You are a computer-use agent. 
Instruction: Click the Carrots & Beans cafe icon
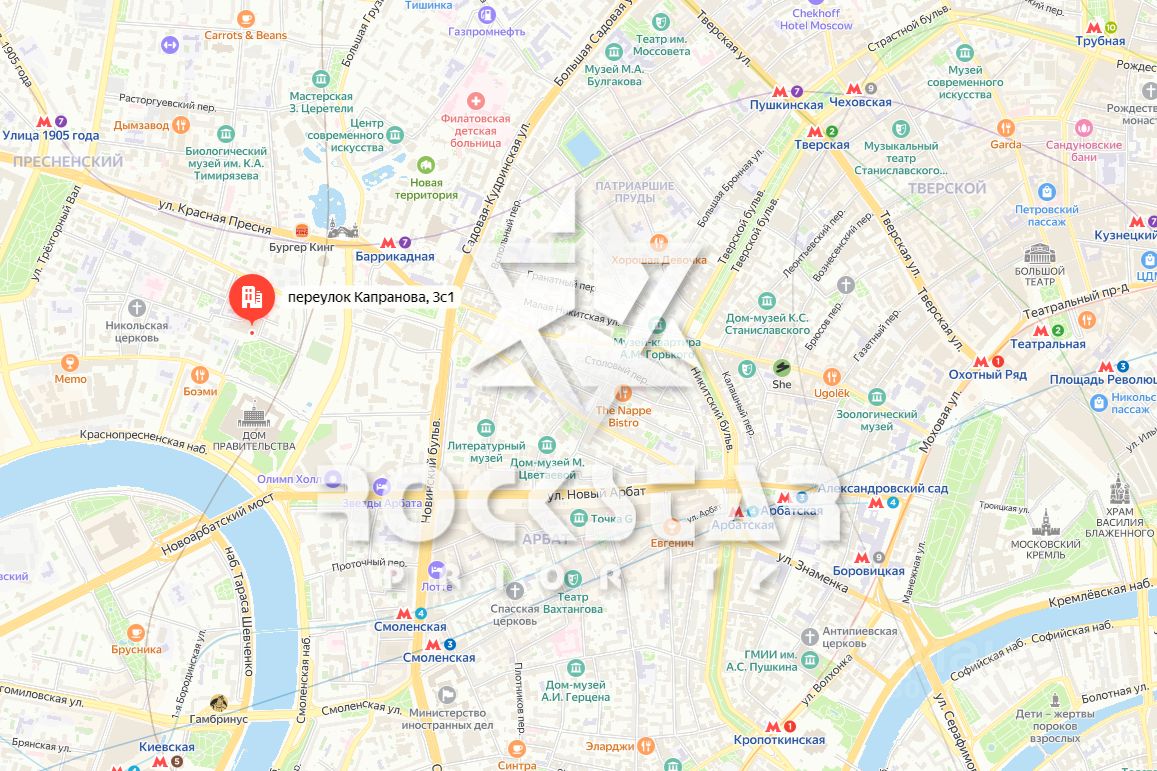(x=246, y=19)
